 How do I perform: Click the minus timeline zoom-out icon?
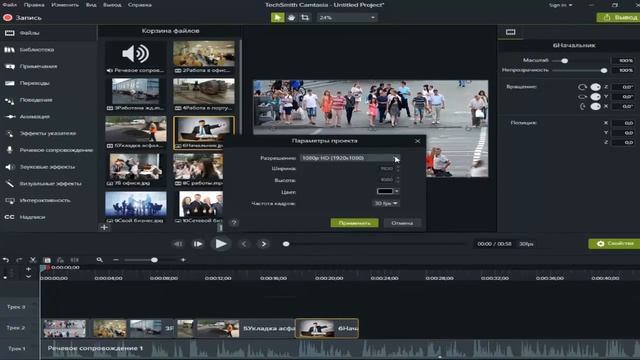coord(116,260)
